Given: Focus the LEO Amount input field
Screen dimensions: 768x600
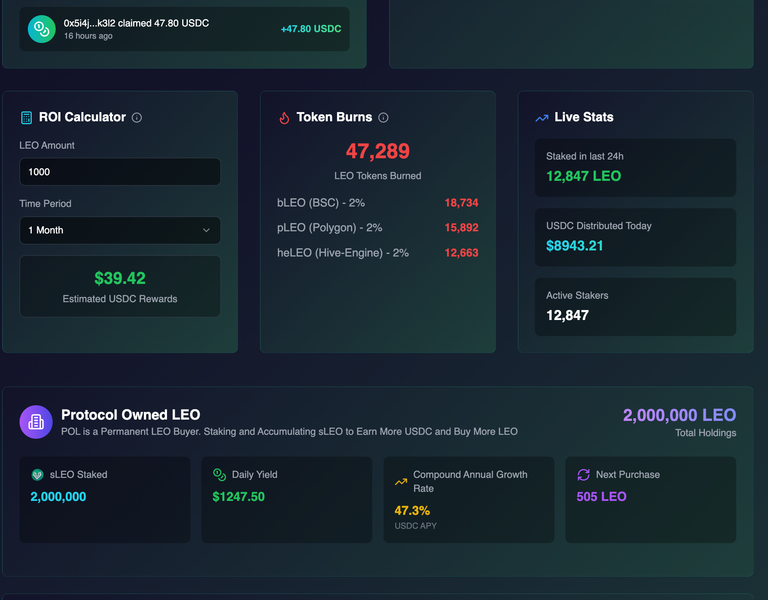Looking at the screenshot, I should coord(120,172).
